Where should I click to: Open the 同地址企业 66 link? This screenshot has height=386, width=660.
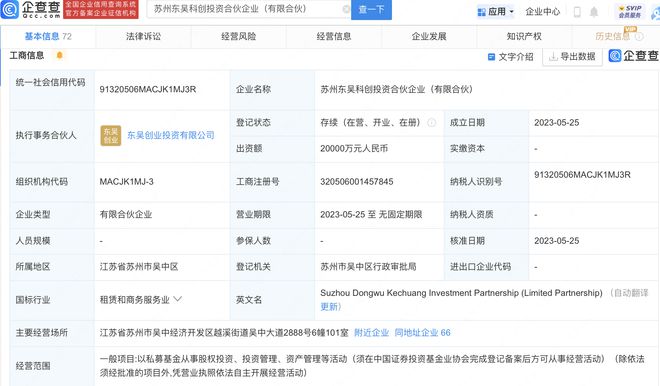(423, 333)
